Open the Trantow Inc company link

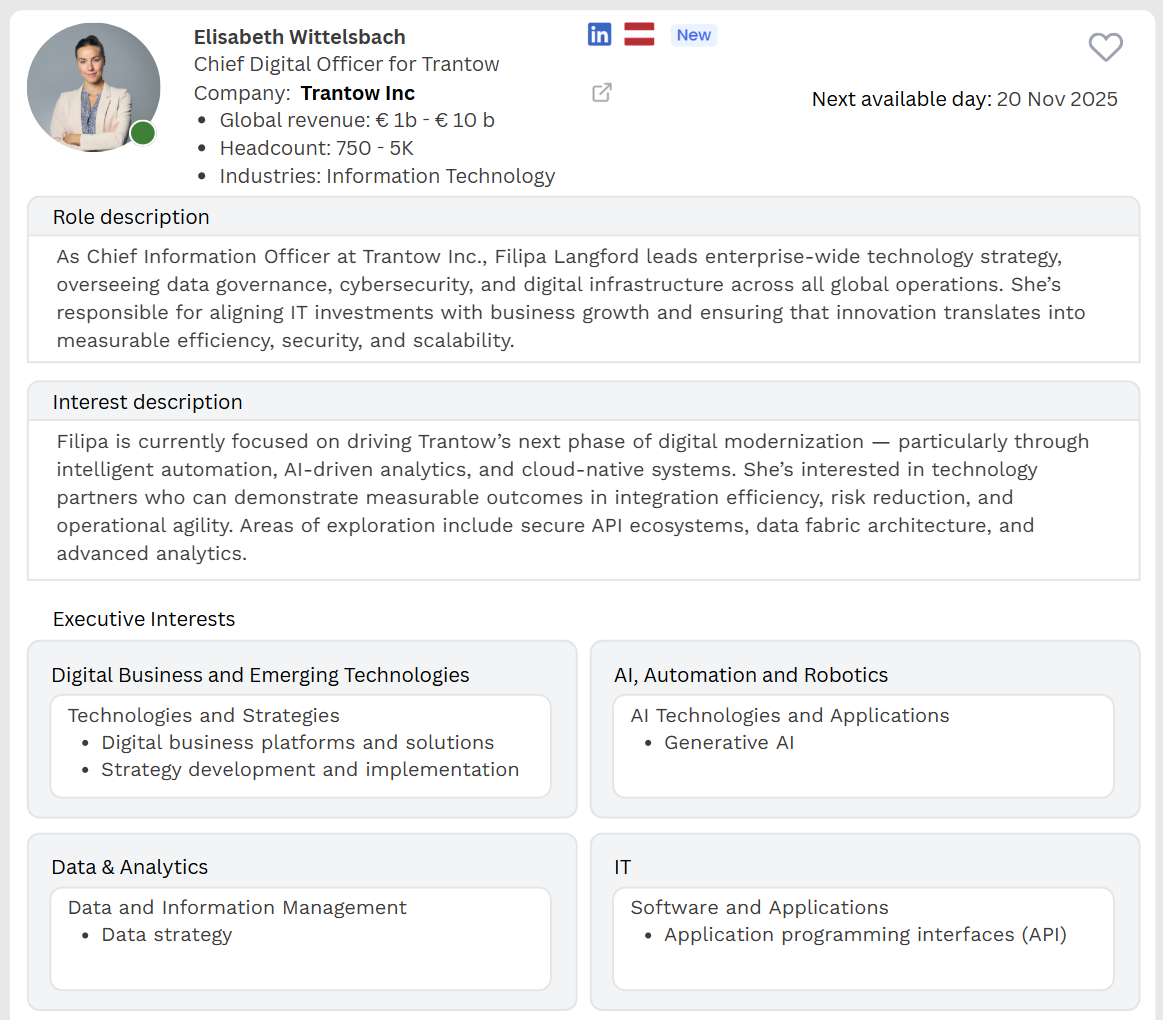coord(357,93)
